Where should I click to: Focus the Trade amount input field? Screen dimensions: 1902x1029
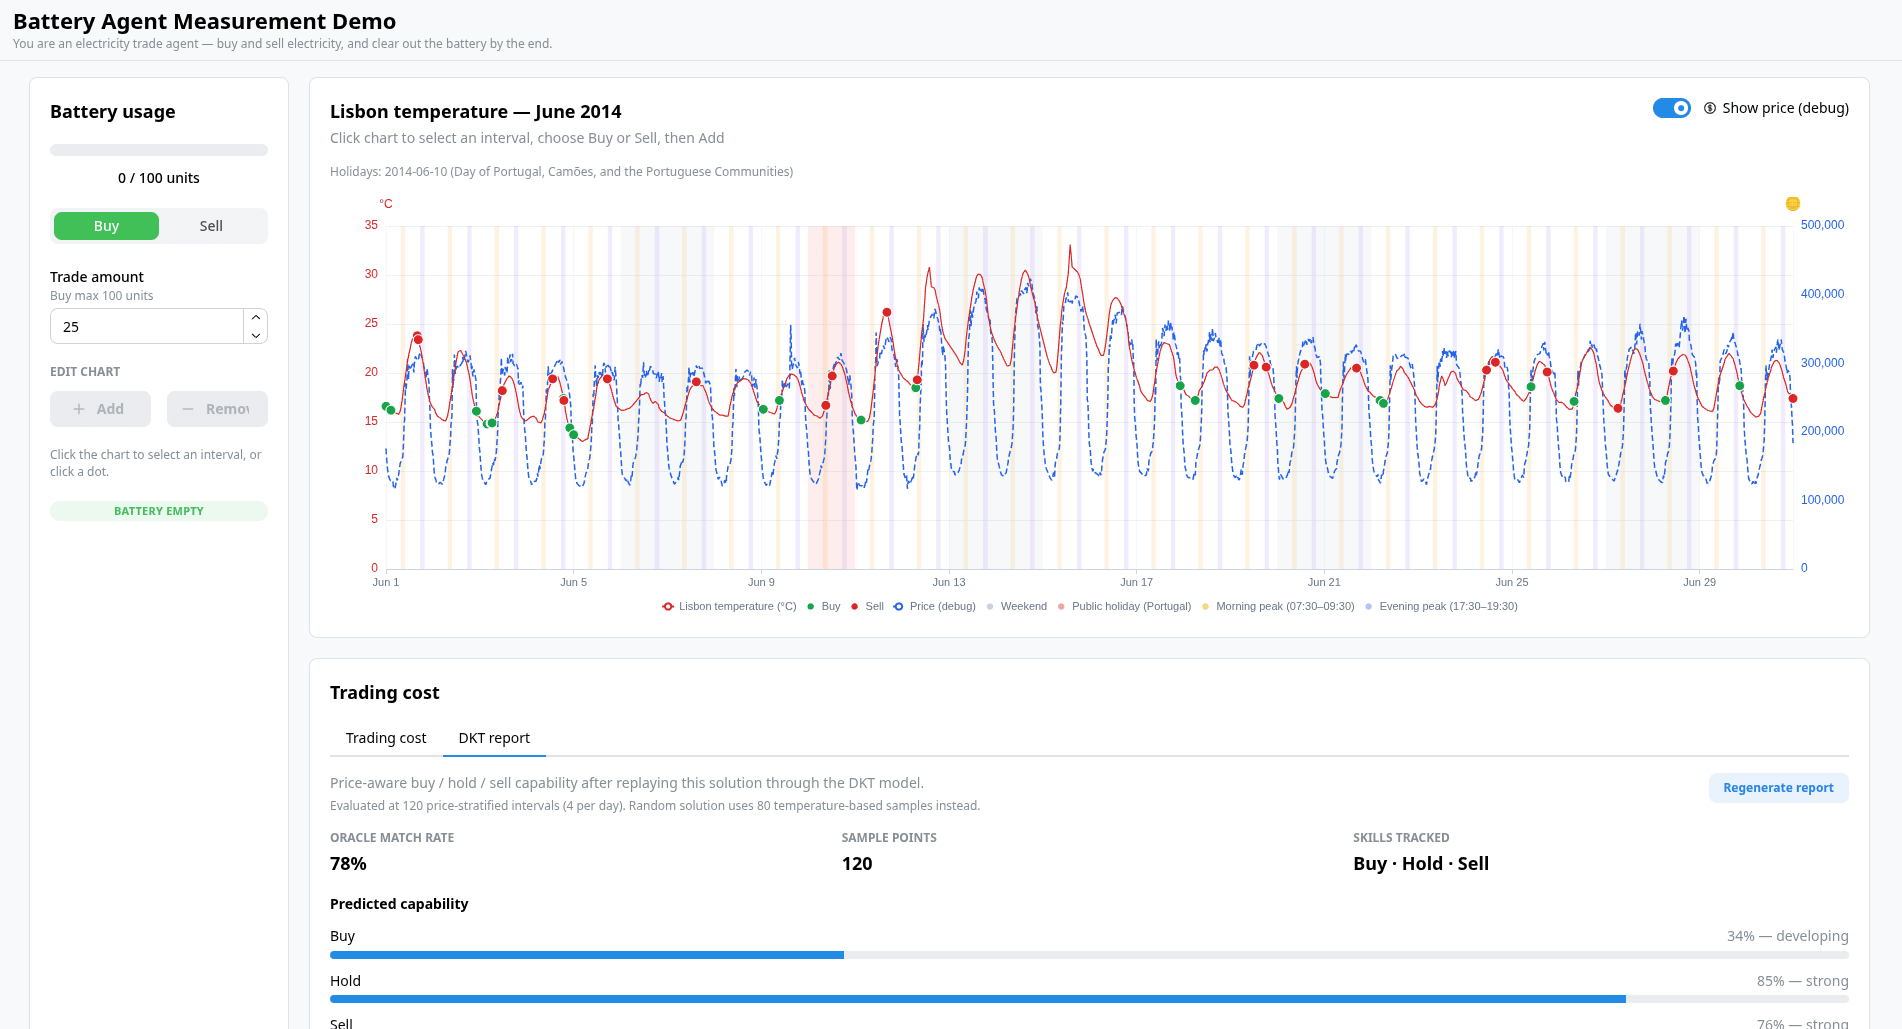coord(147,326)
